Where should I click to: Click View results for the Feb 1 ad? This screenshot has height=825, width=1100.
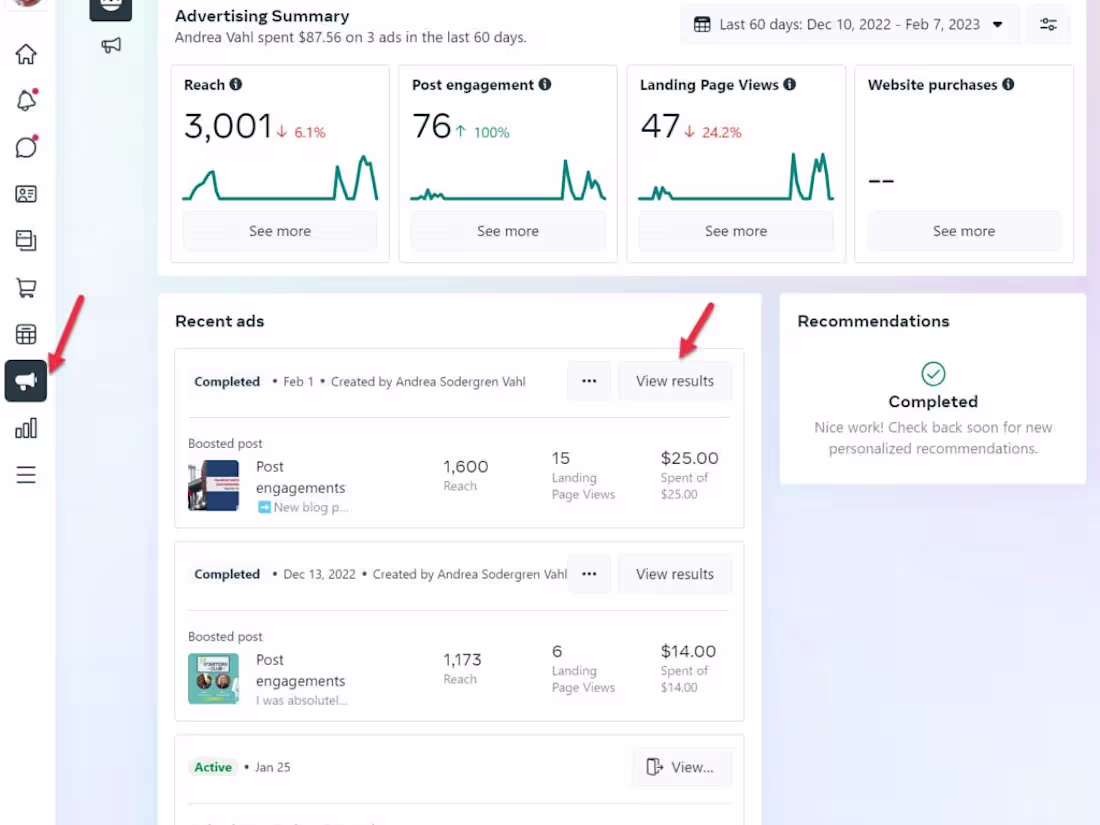pyautogui.click(x=675, y=381)
